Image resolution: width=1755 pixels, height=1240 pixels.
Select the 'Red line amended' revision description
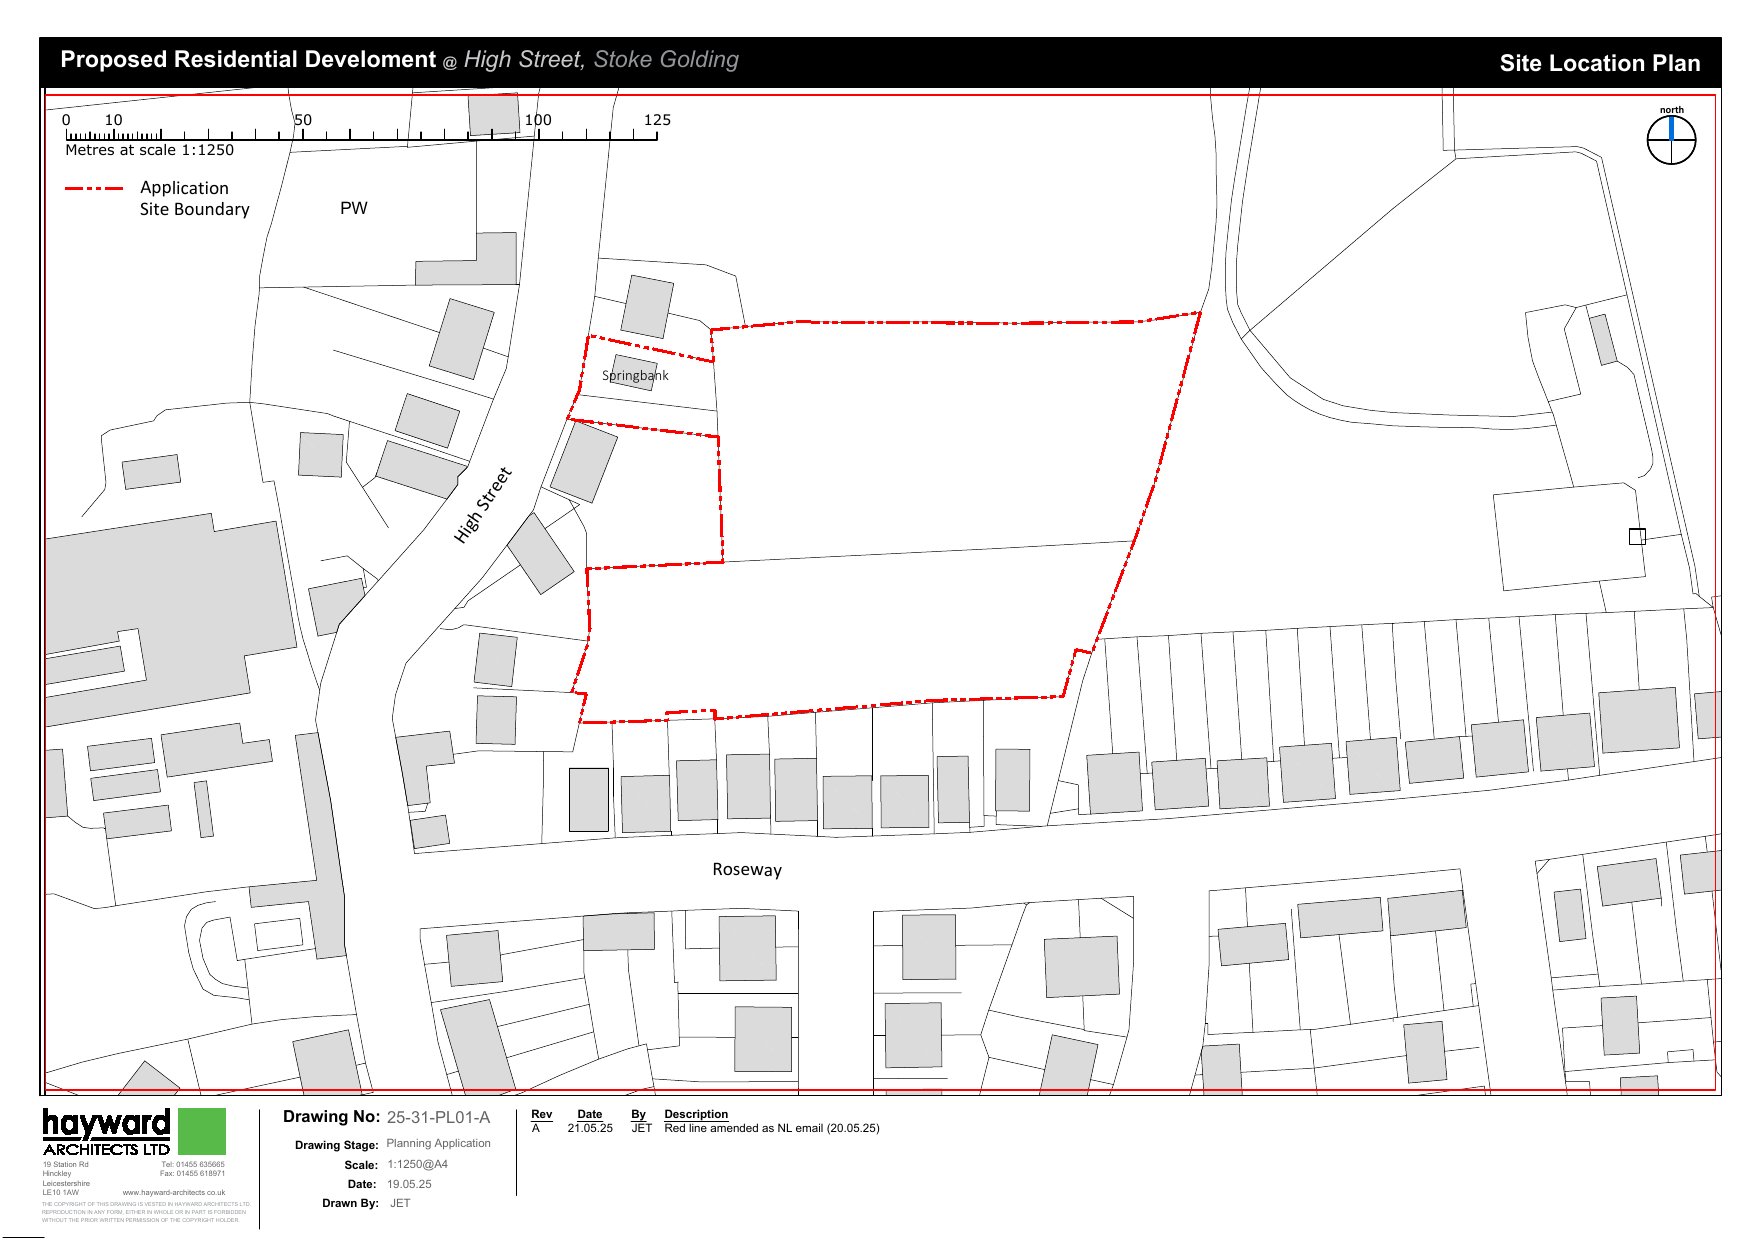click(771, 1128)
